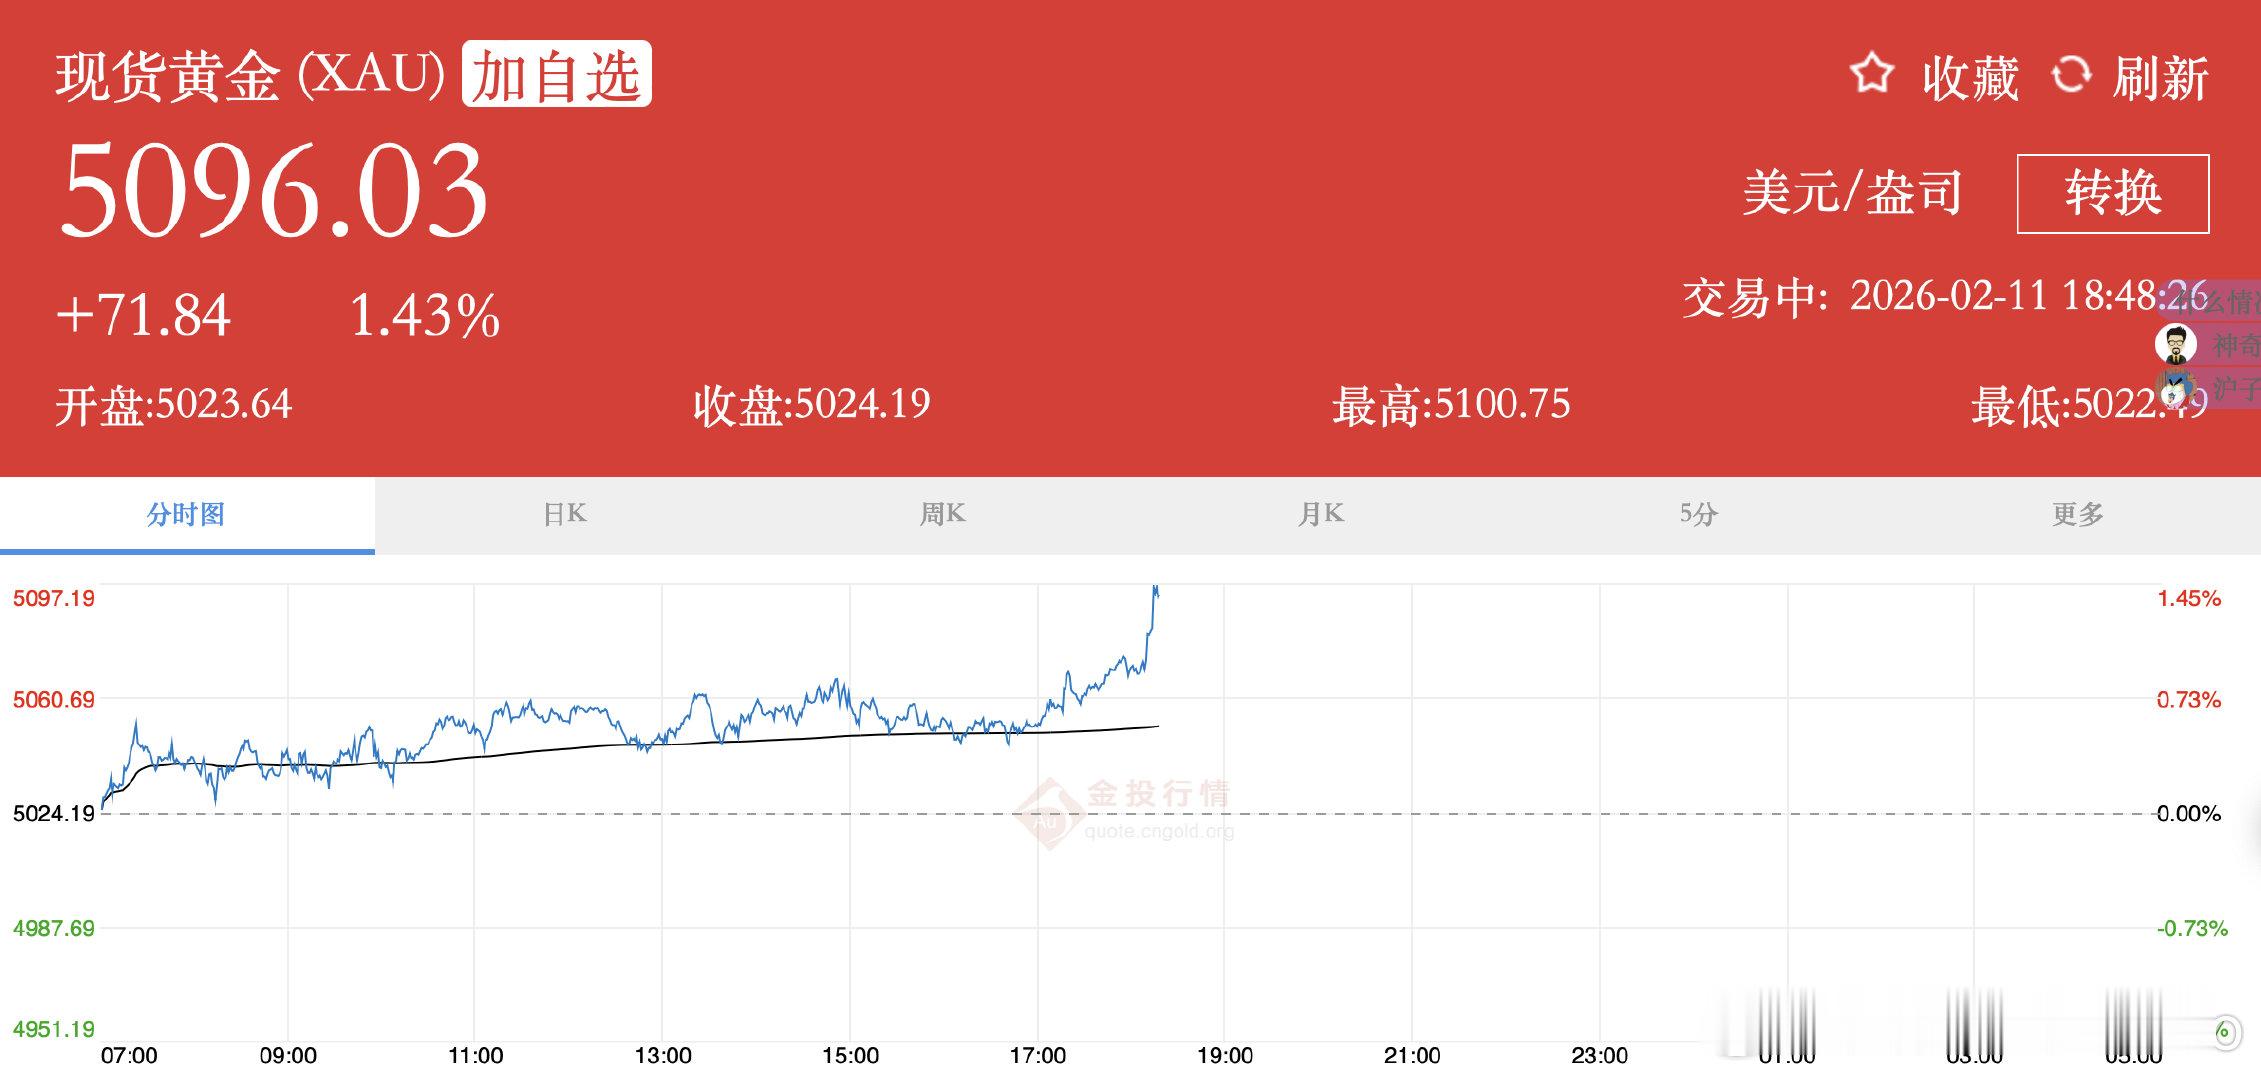Open the 更多 options menu
Image resolution: width=2261 pixels, height=1080 pixels.
point(2078,513)
